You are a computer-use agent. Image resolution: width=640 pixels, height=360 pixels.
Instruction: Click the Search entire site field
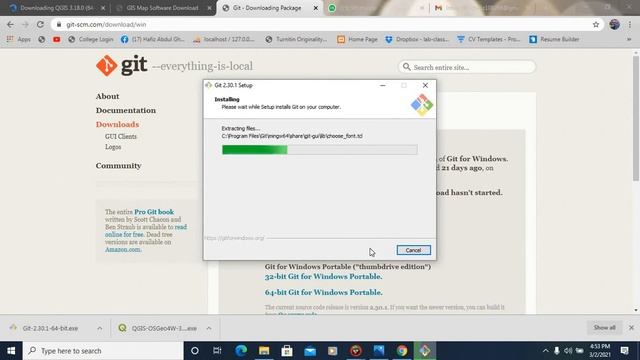tap(467, 67)
